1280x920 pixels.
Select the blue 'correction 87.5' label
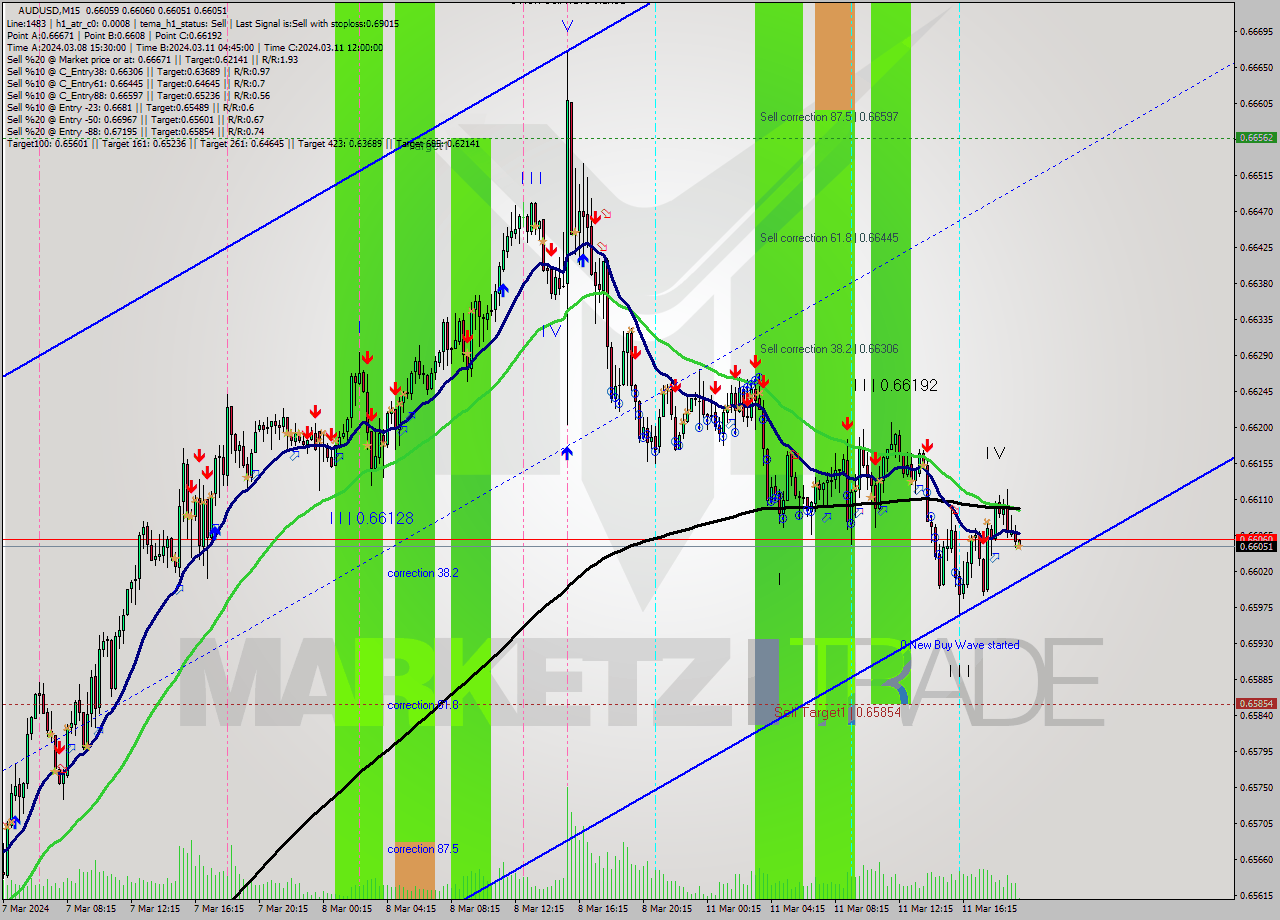pos(423,849)
